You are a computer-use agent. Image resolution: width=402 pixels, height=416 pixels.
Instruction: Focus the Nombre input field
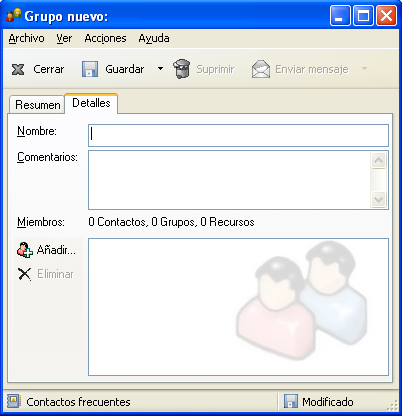[238, 135]
